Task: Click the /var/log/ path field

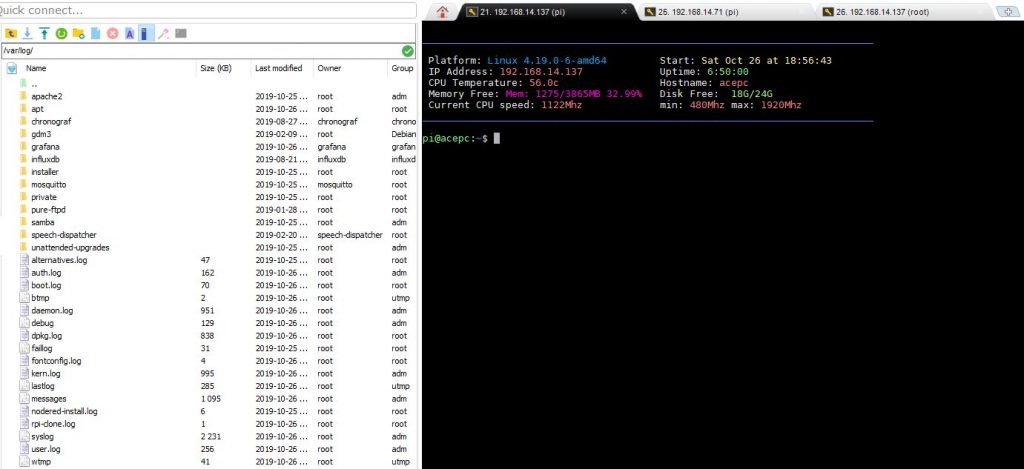Action: pyautogui.click(x=200, y=51)
